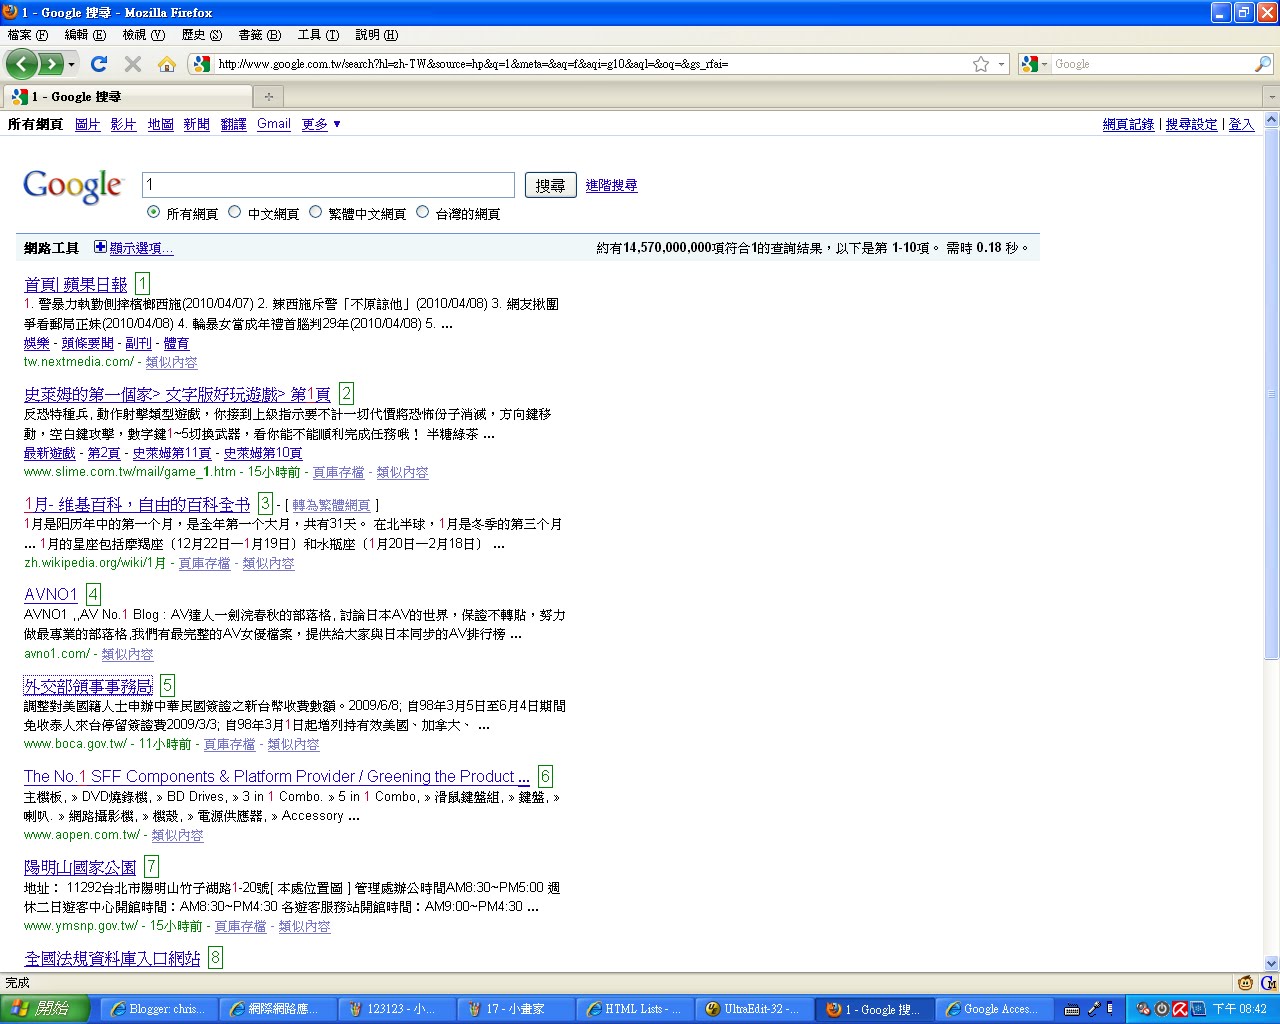Click the 開始 Start button
The width and height of the screenshot is (1280, 1024).
point(45,1009)
